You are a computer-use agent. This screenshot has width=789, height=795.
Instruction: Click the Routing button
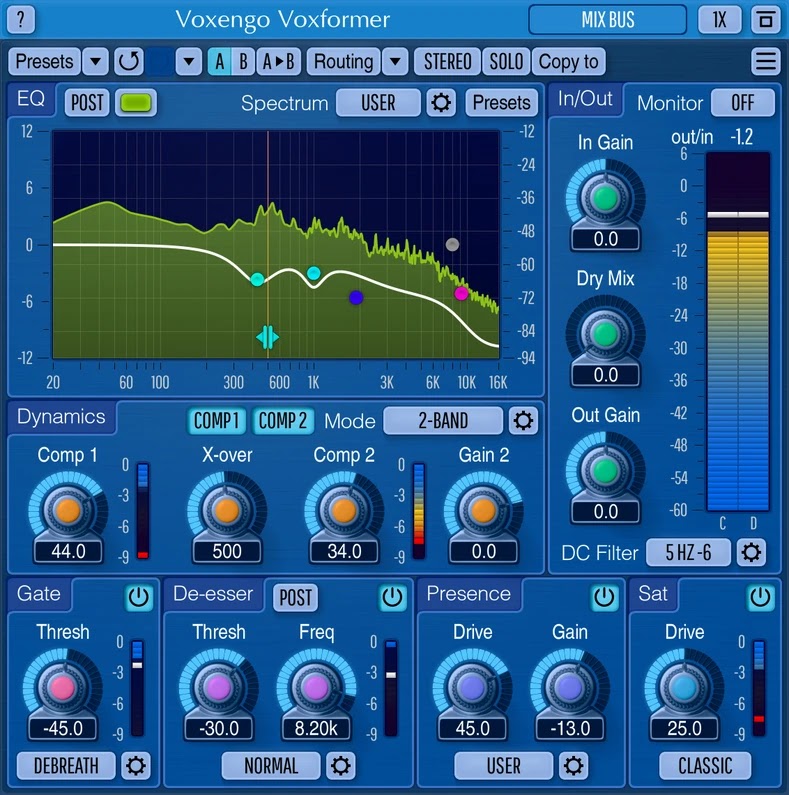(x=343, y=61)
